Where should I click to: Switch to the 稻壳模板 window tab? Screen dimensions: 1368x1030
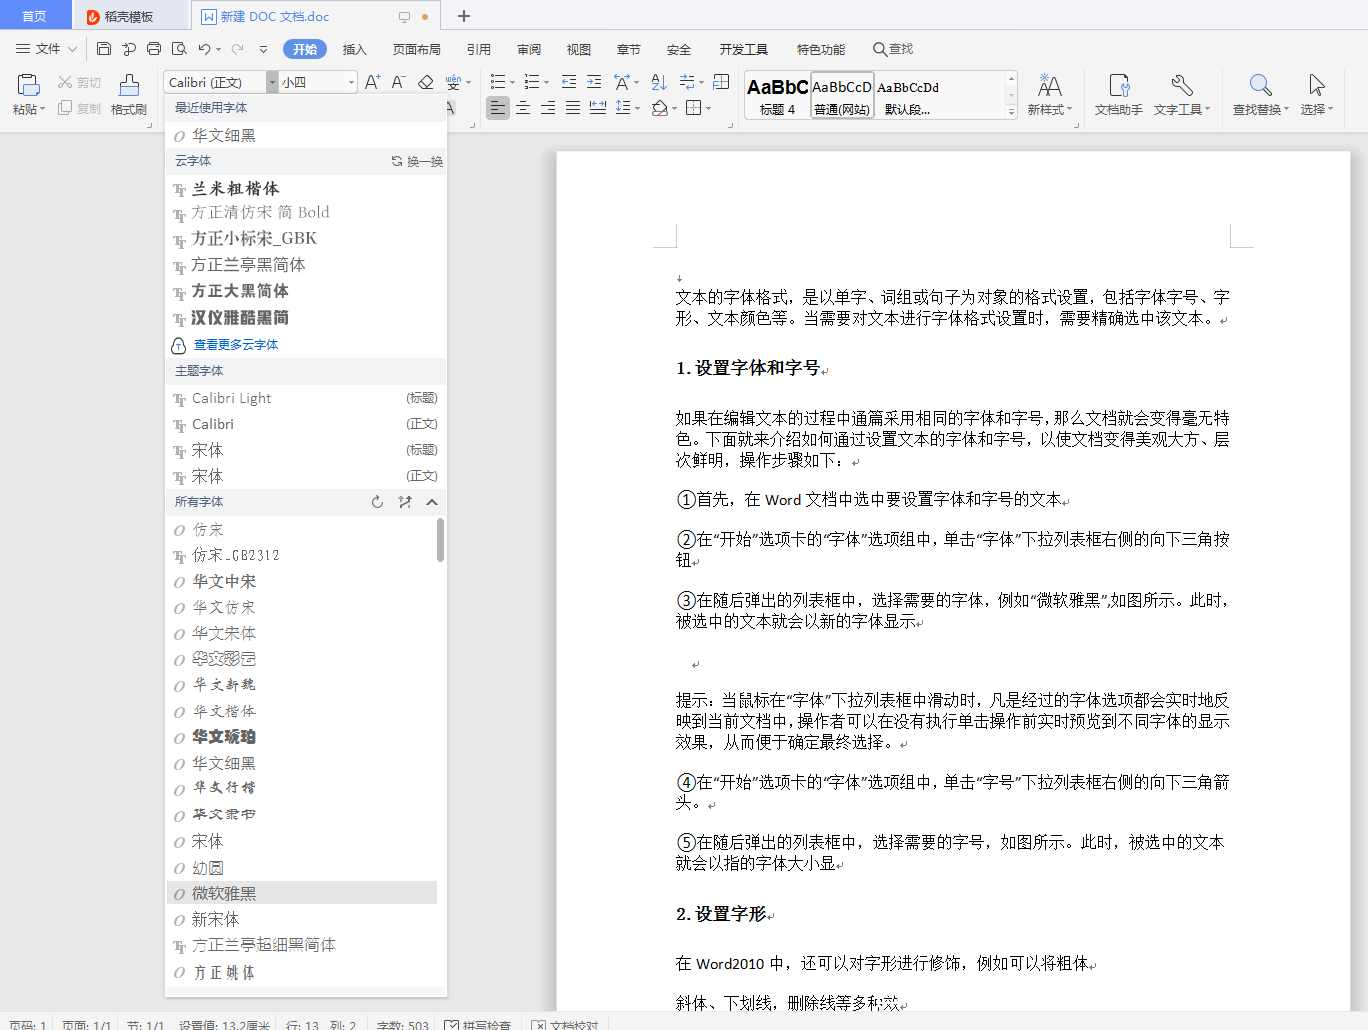click(x=129, y=16)
